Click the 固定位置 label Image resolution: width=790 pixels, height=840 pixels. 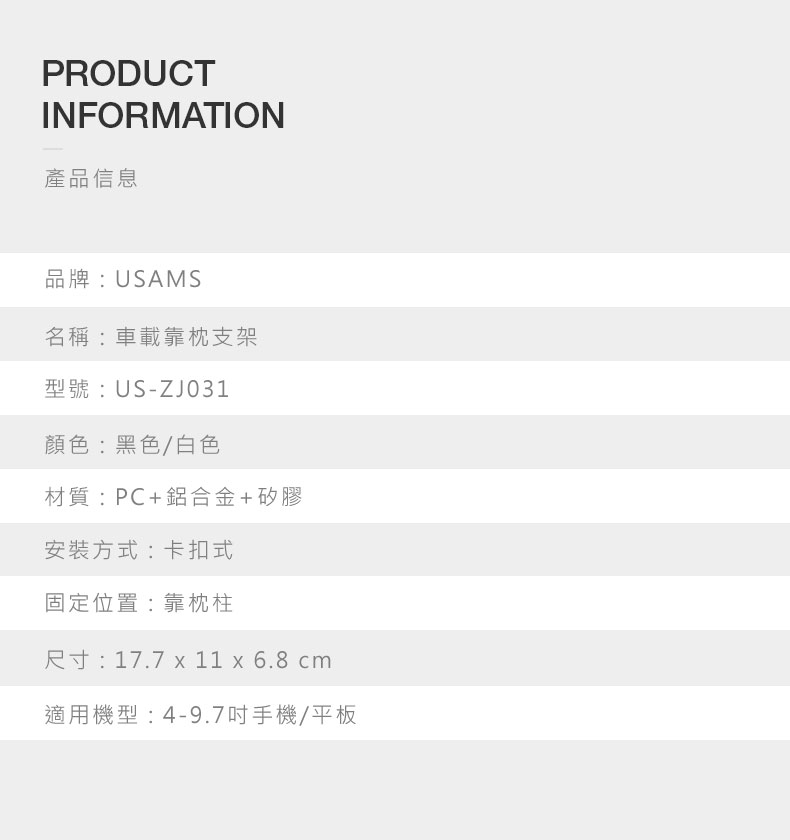point(91,603)
